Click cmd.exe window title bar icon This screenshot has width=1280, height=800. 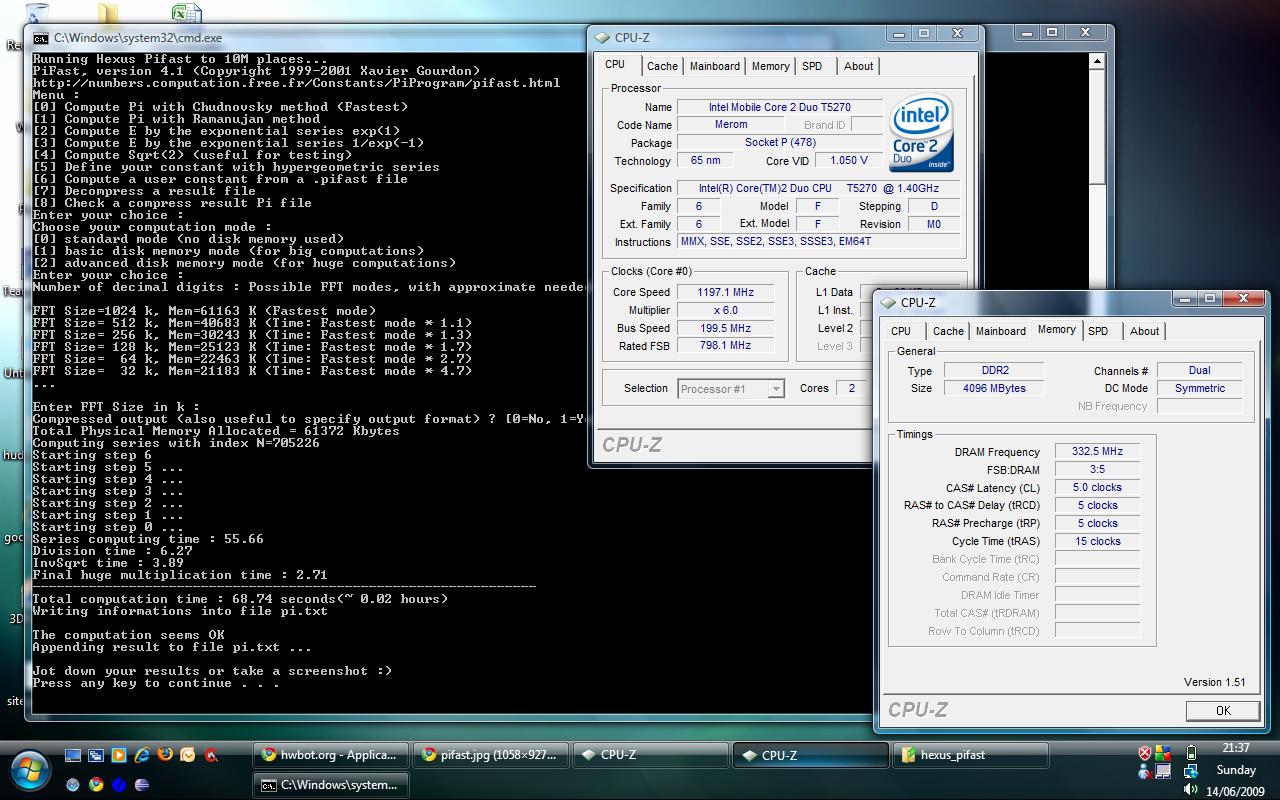coord(41,38)
